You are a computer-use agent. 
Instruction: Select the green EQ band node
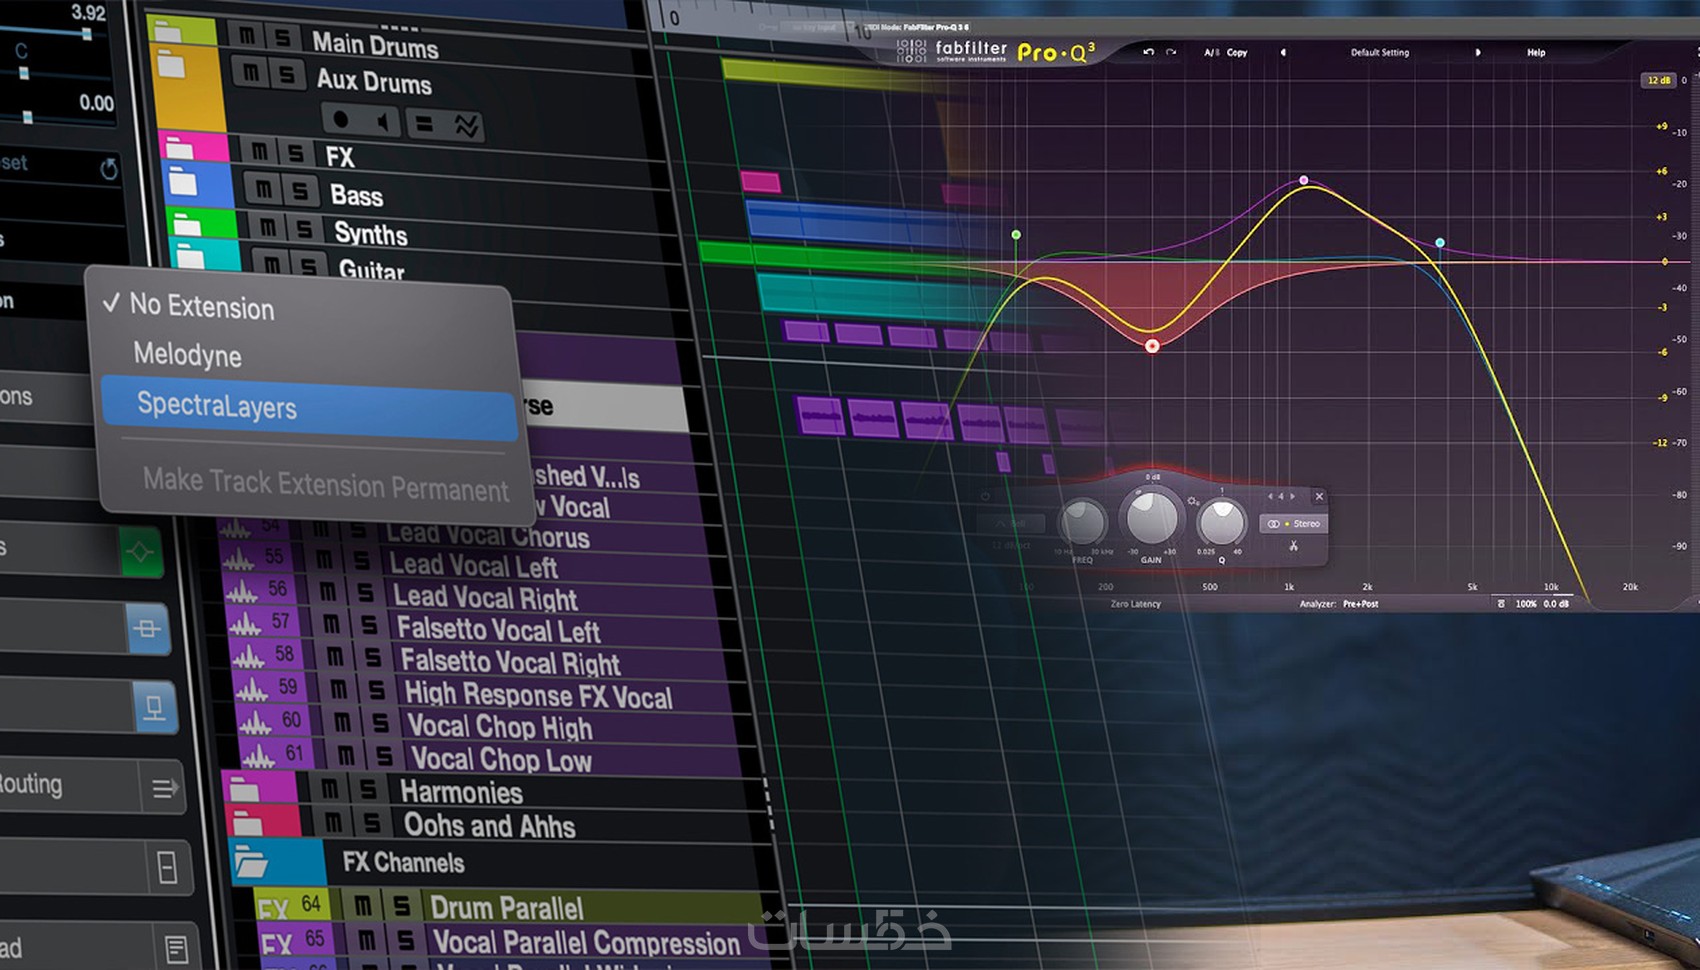click(1016, 235)
